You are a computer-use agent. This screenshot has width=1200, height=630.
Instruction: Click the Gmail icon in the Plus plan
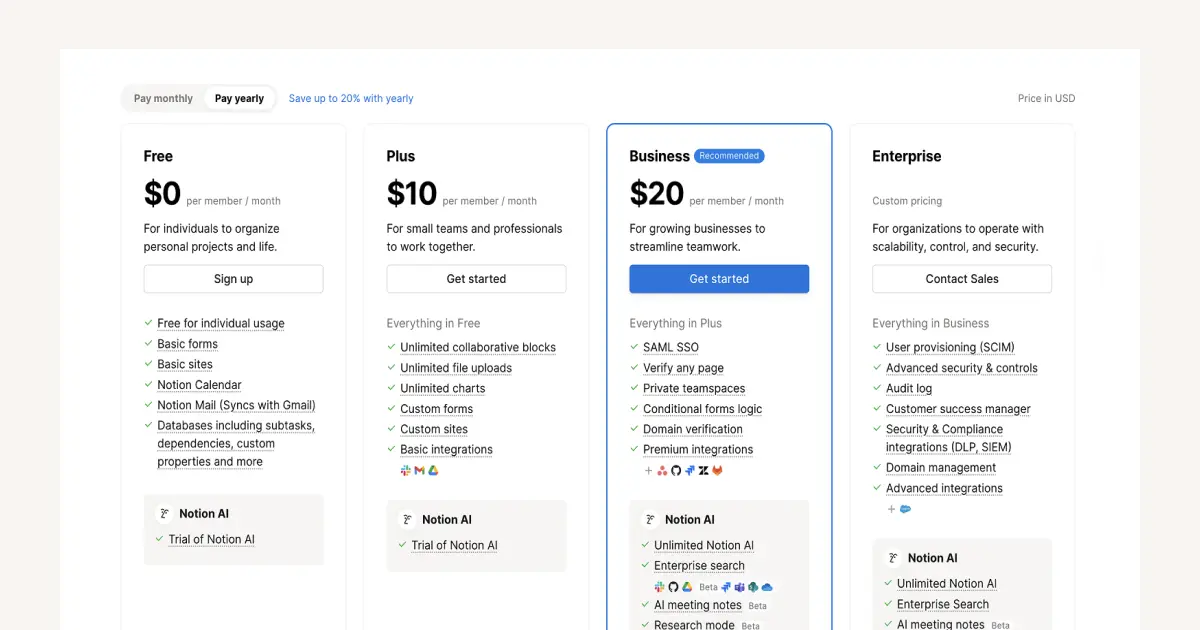point(419,470)
